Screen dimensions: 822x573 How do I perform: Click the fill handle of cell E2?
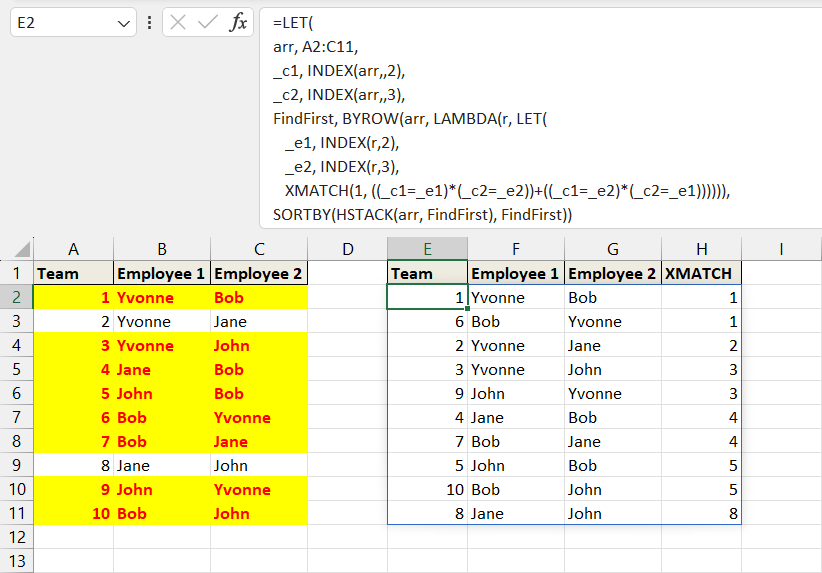[x=467, y=309]
